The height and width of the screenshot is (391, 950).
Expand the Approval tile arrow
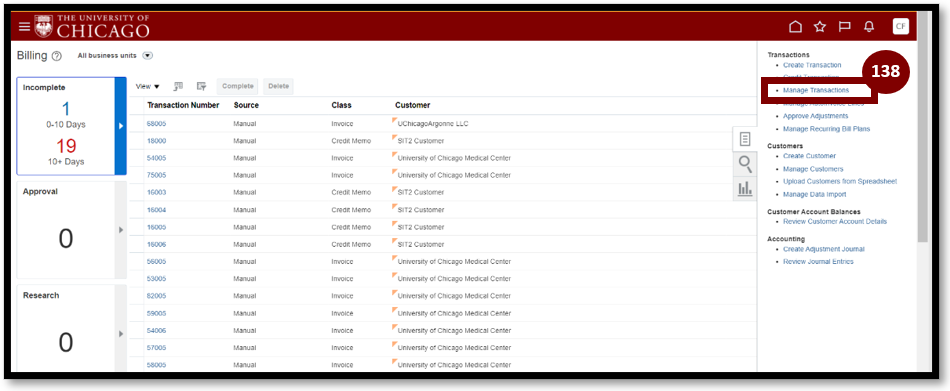tap(121, 230)
